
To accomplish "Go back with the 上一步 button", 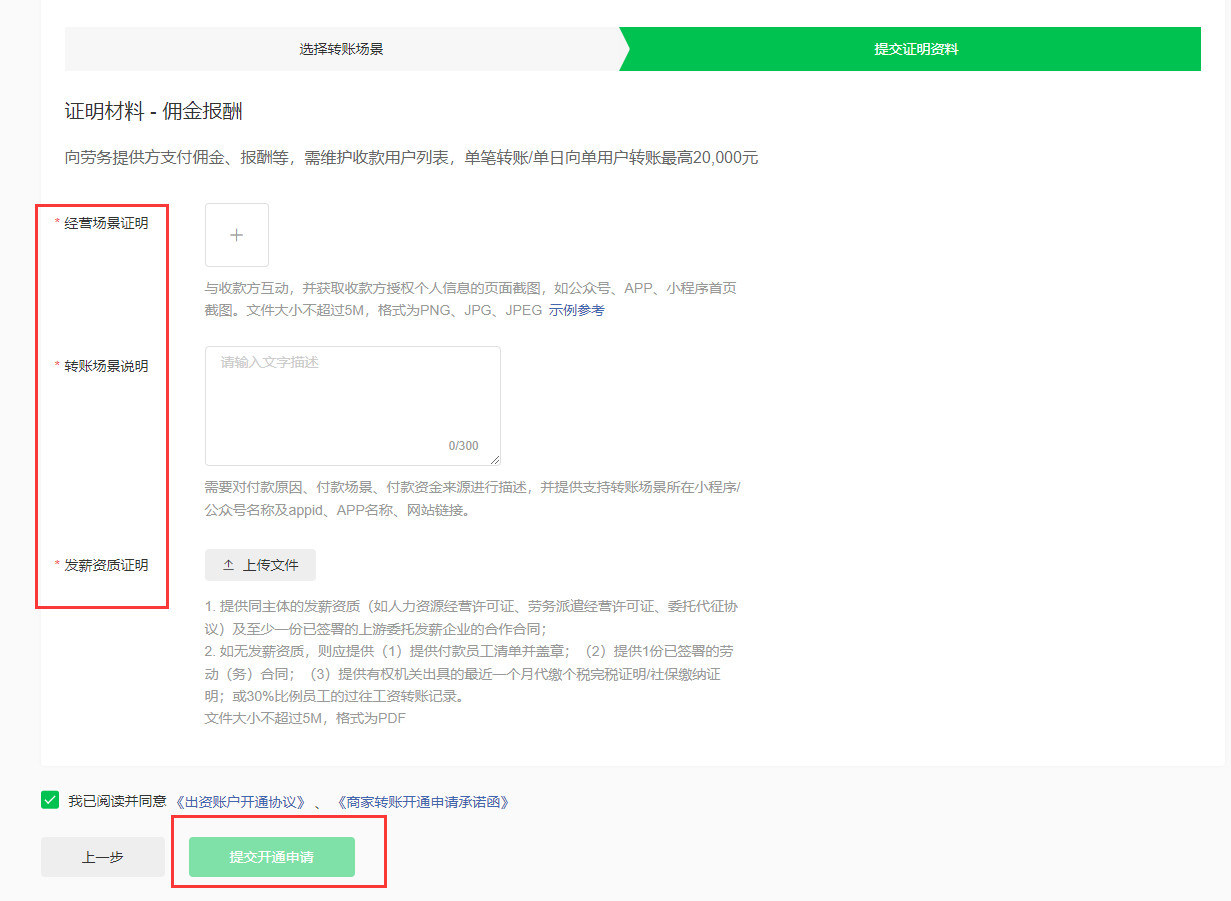I will 103,857.
